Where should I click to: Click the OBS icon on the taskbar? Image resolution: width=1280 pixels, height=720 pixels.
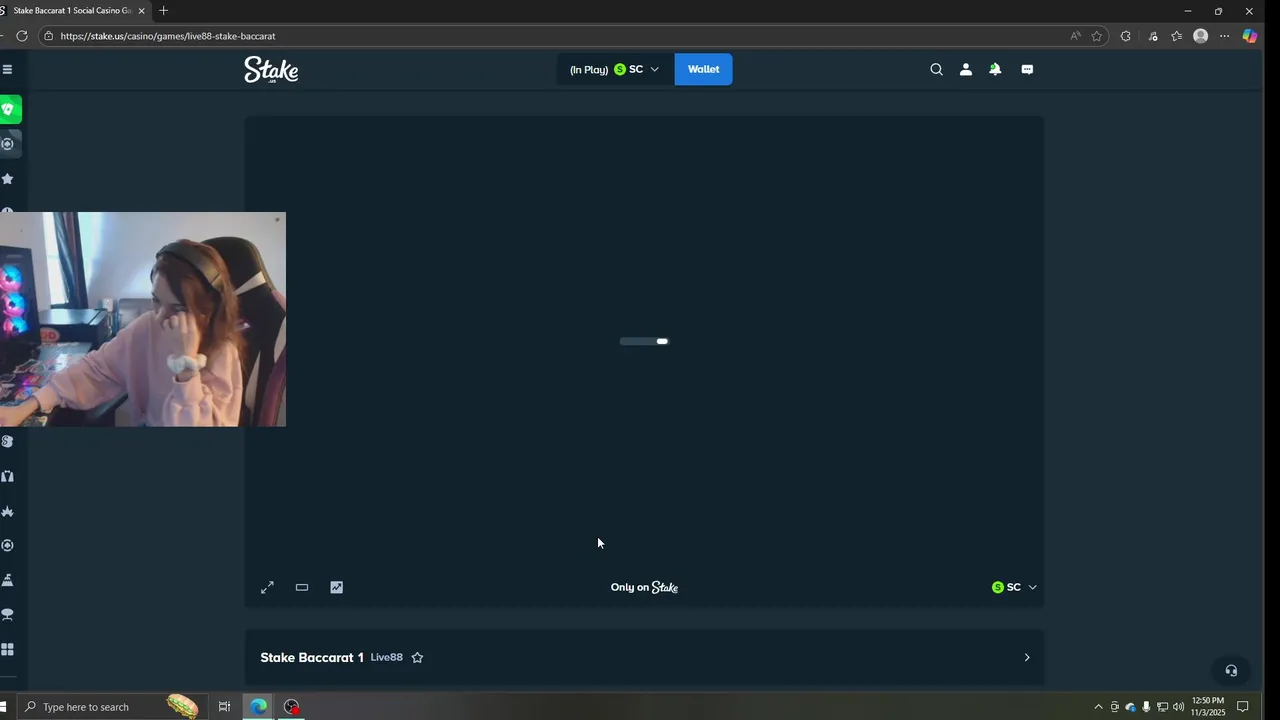pos(291,707)
